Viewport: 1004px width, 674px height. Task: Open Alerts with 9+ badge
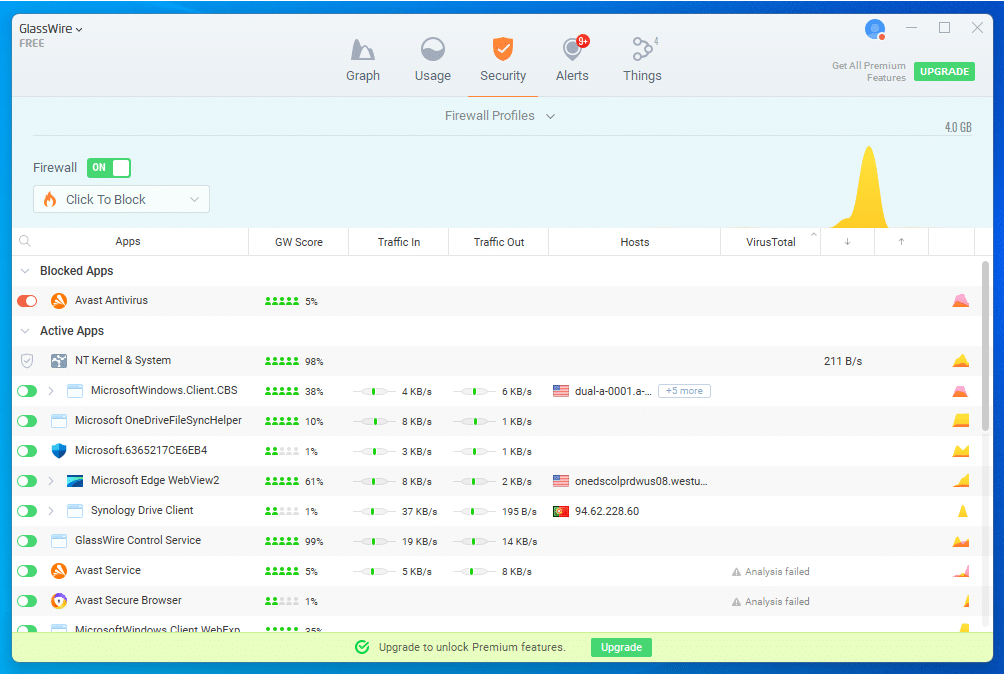point(574,48)
